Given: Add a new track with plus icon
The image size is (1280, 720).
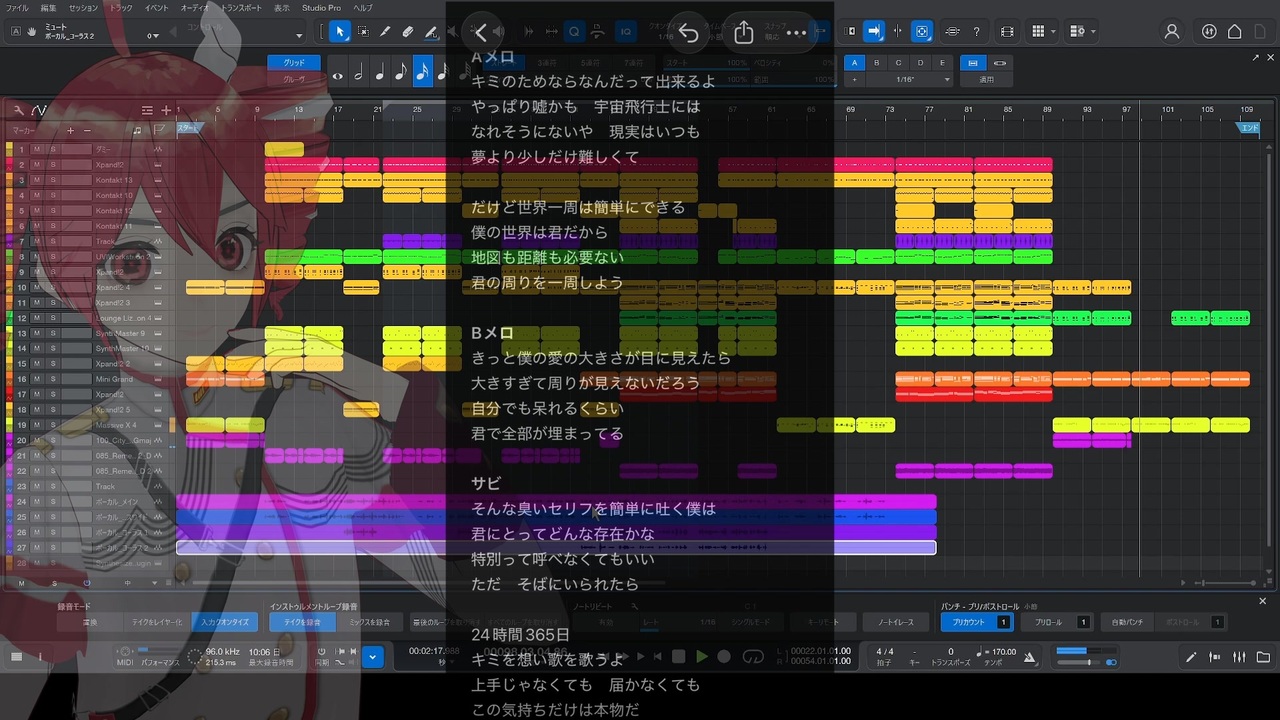Looking at the screenshot, I should point(166,110).
